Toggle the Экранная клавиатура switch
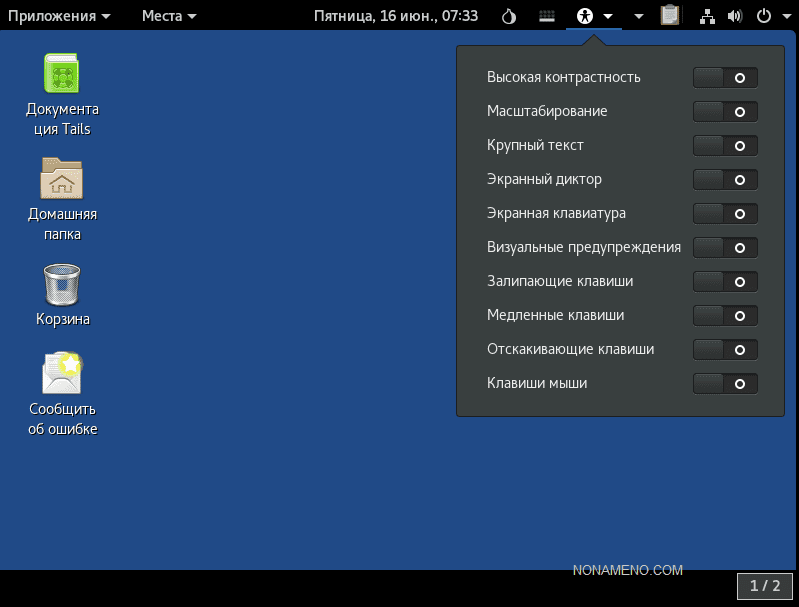Image resolution: width=799 pixels, height=607 pixels. pyautogui.click(x=724, y=214)
